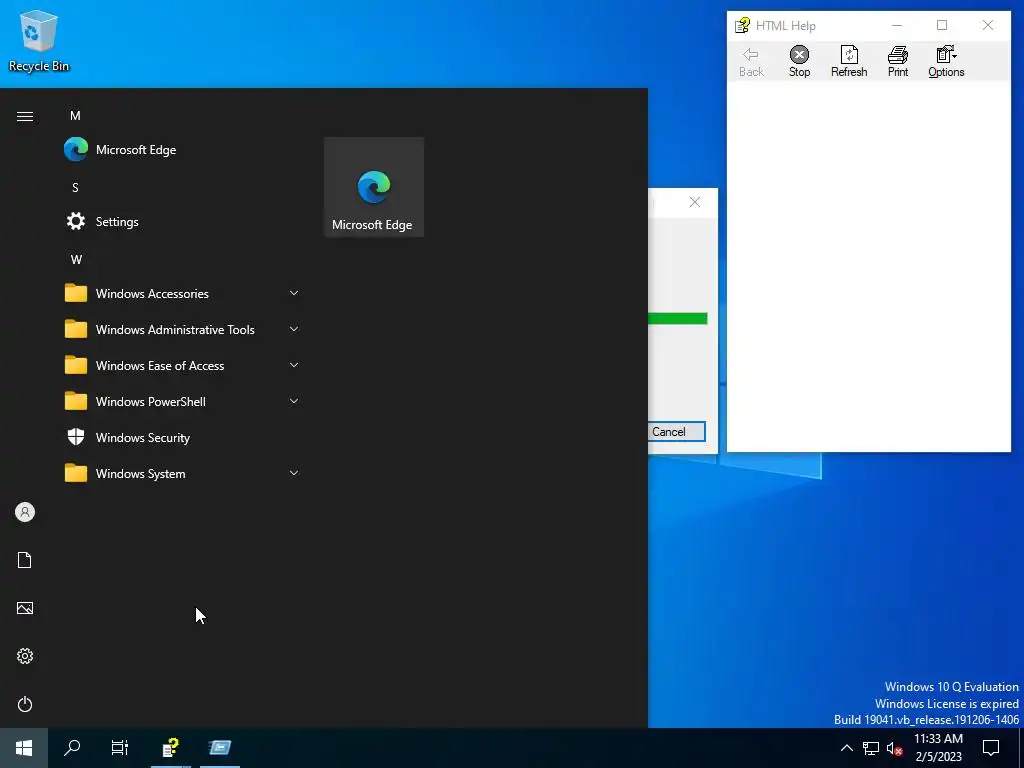Open Pictures icon in Start sidebar
The width and height of the screenshot is (1024, 768).
point(25,608)
